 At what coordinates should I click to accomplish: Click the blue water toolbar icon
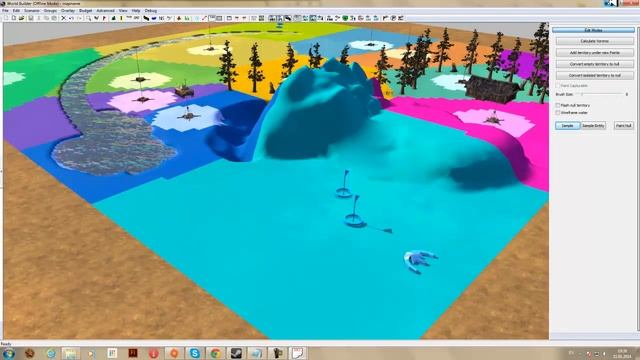(x=153, y=18)
